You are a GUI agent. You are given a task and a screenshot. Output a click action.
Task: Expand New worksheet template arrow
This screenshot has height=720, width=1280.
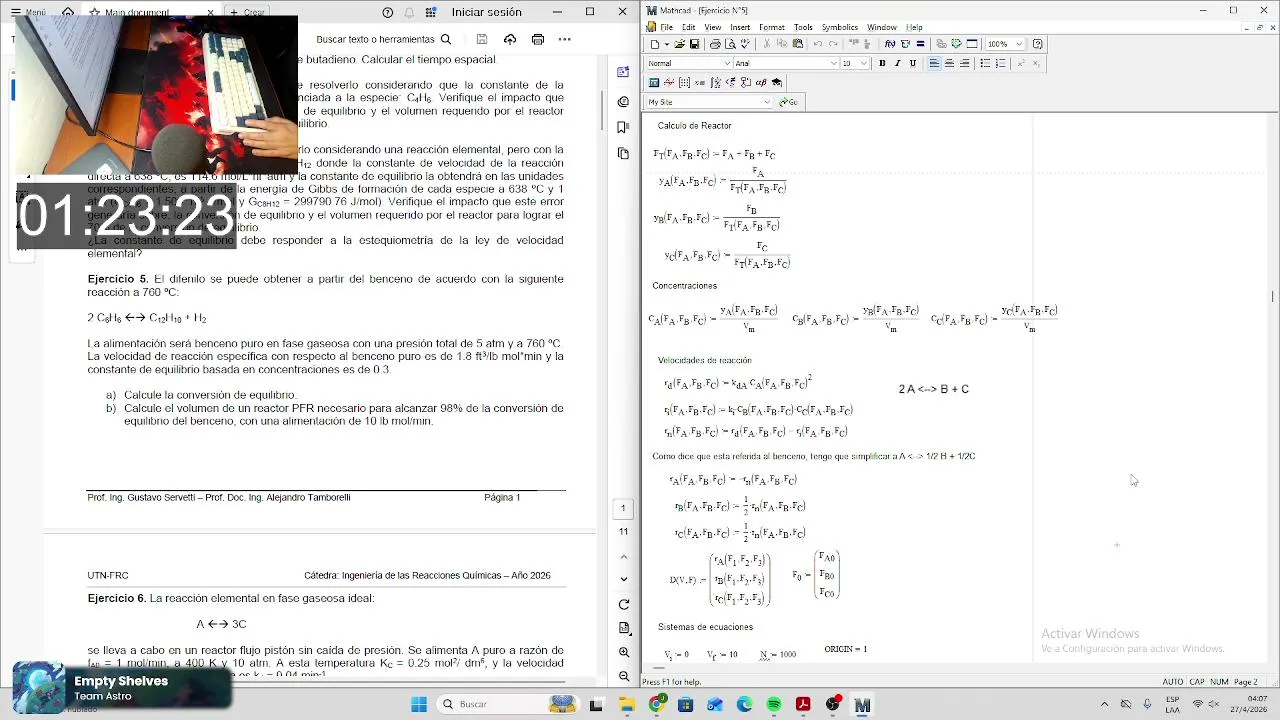pyautogui.click(x=667, y=44)
